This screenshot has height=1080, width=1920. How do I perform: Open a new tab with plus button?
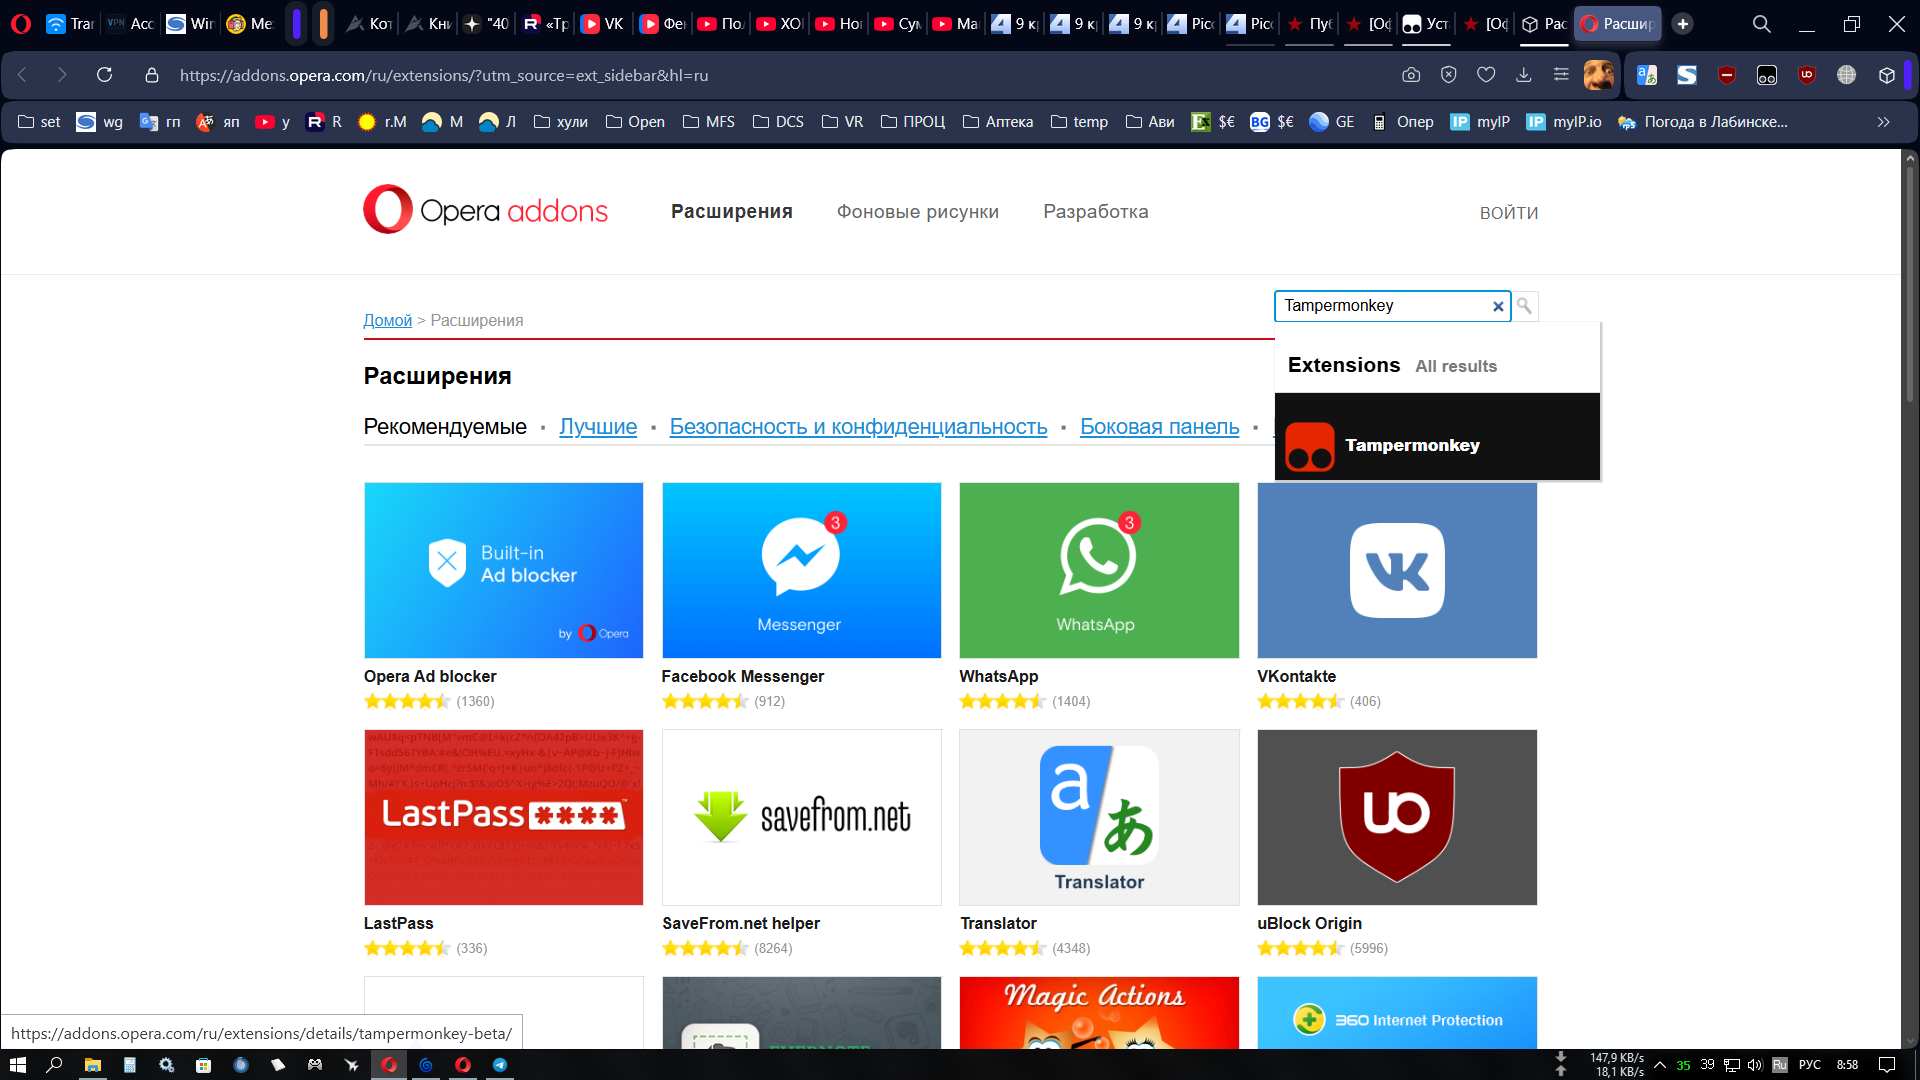tap(1683, 24)
